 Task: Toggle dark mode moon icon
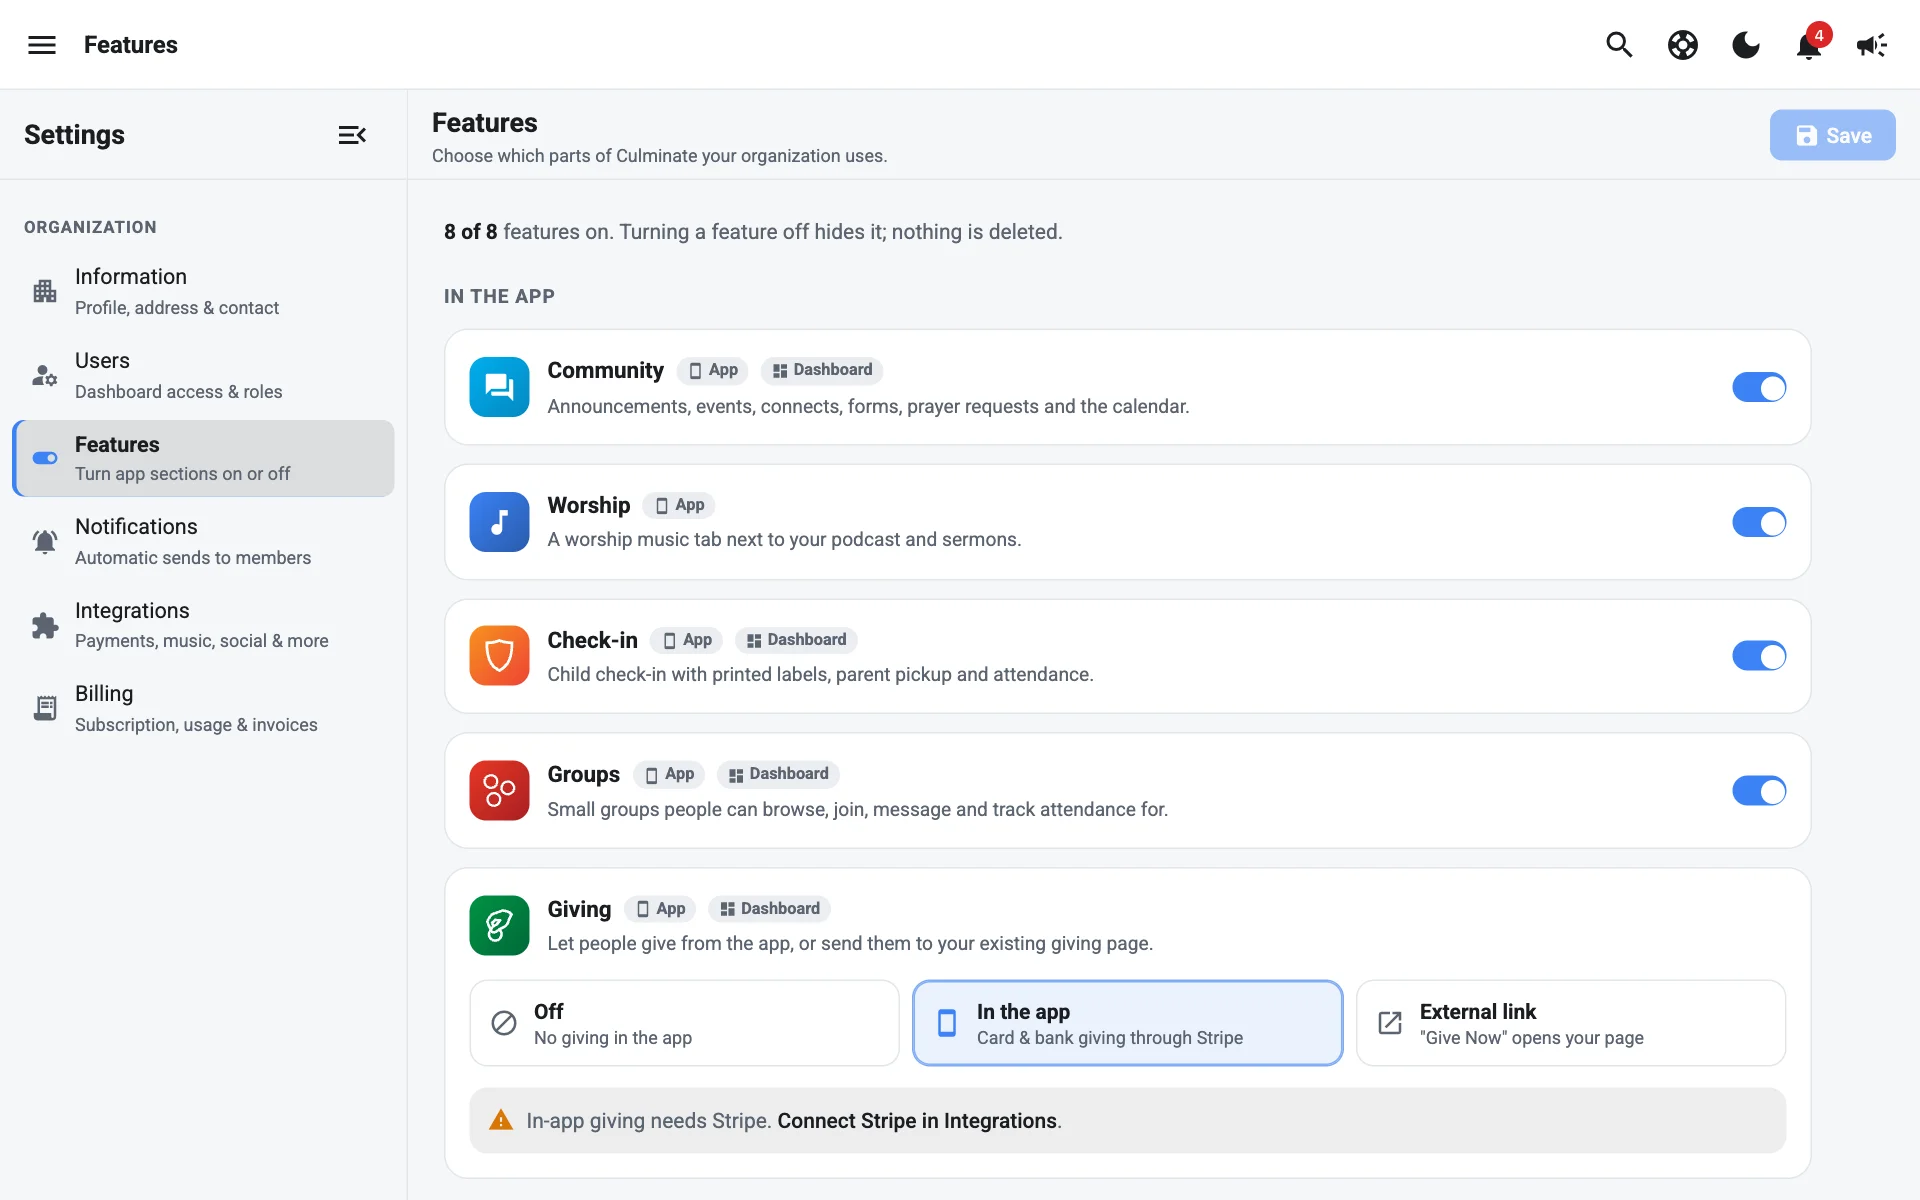[1746, 45]
